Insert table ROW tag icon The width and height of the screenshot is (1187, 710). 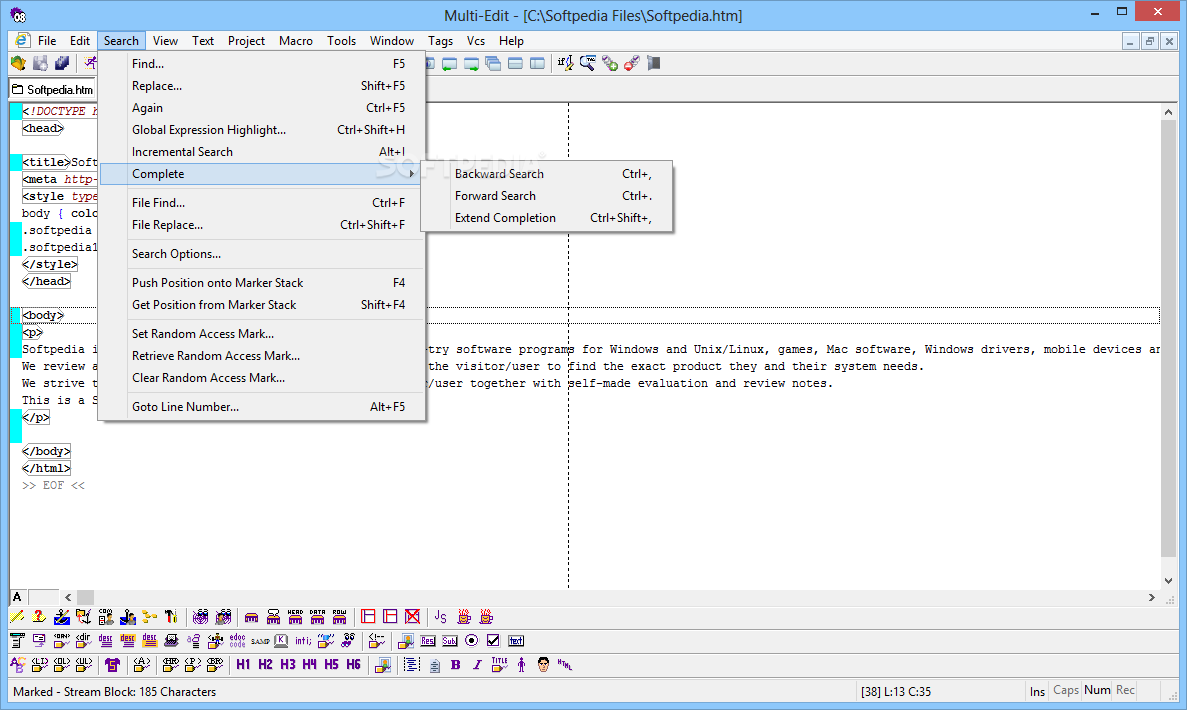point(339,617)
